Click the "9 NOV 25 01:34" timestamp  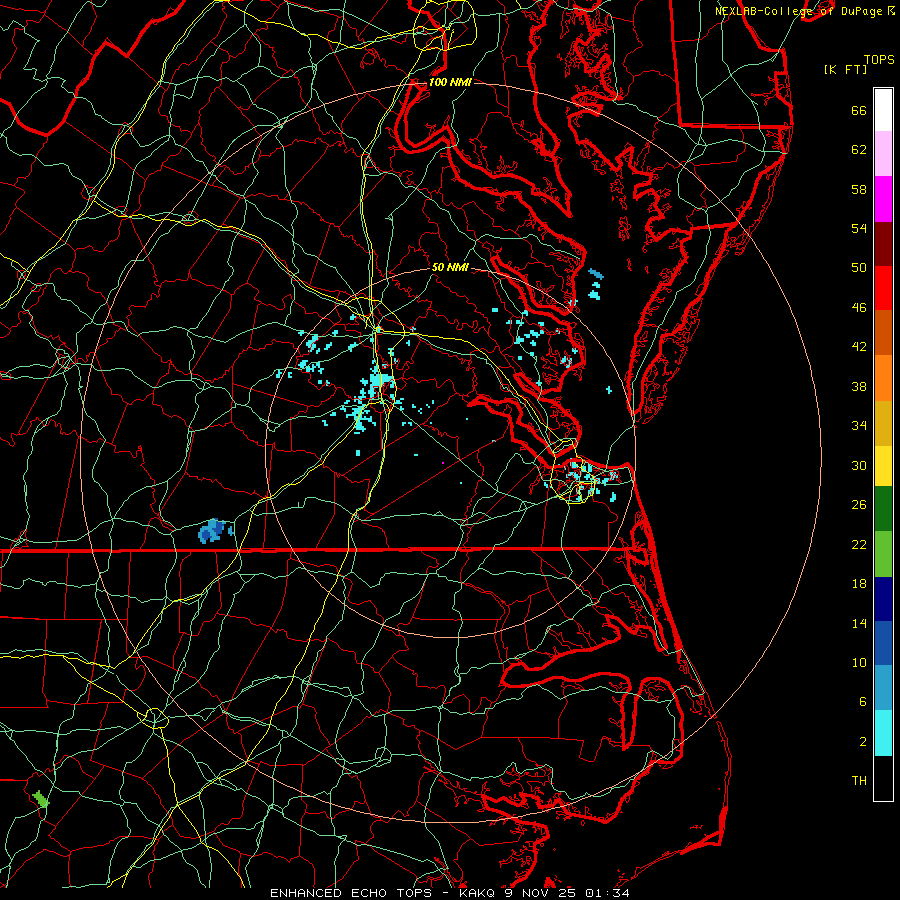tap(567, 893)
